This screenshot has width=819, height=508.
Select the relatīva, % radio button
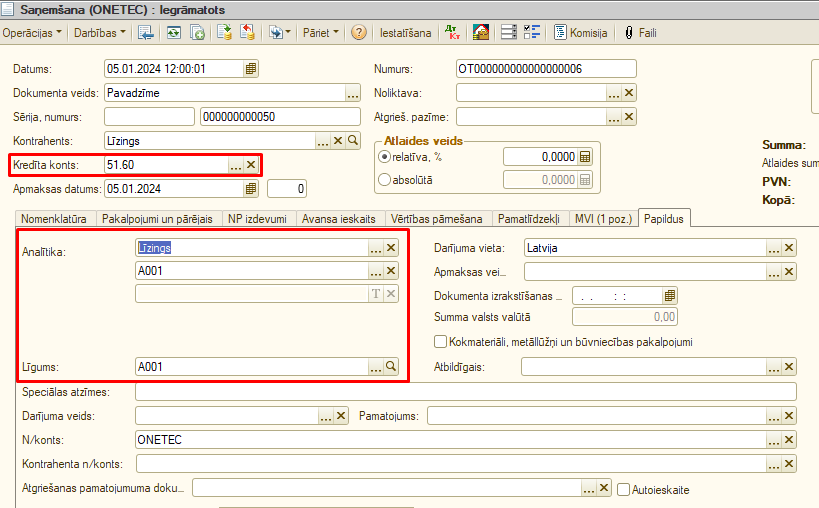tap(385, 156)
